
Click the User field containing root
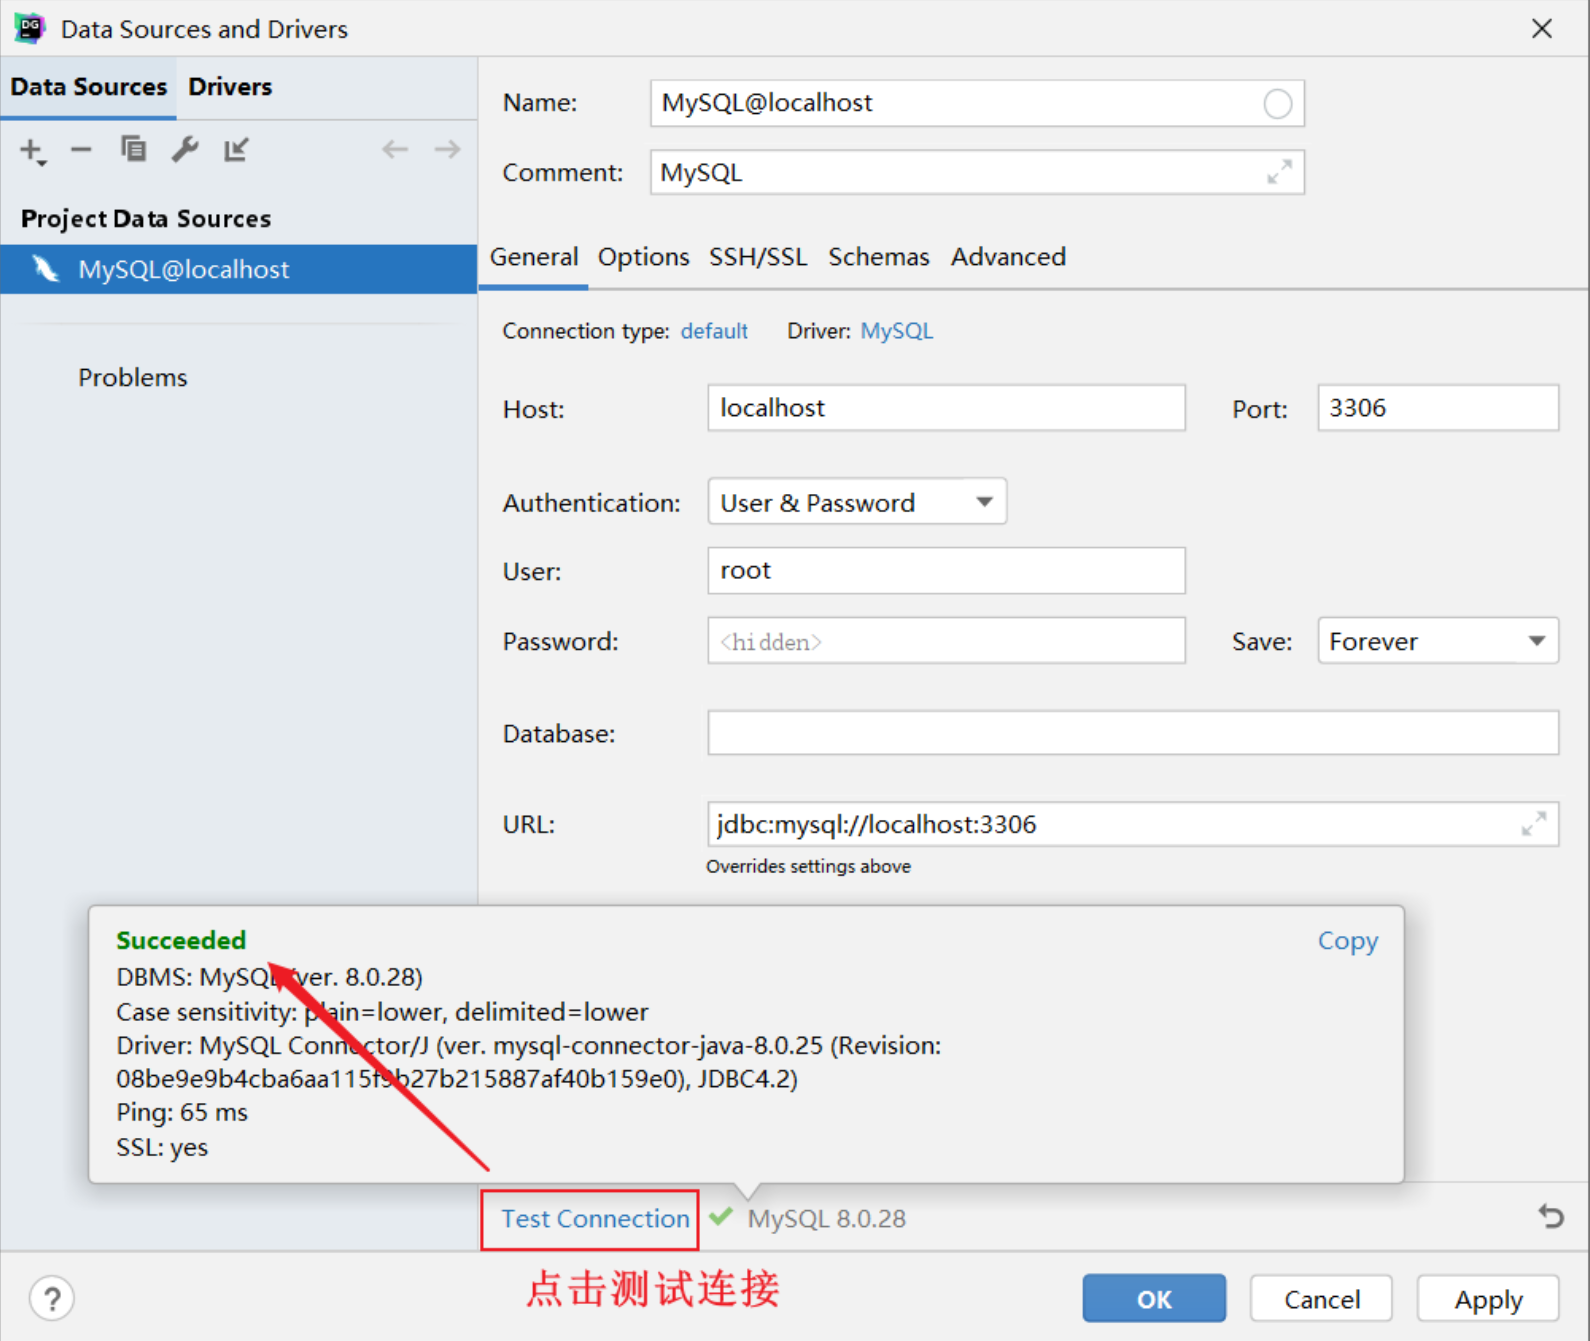pyautogui.click(x=946, y=570)
